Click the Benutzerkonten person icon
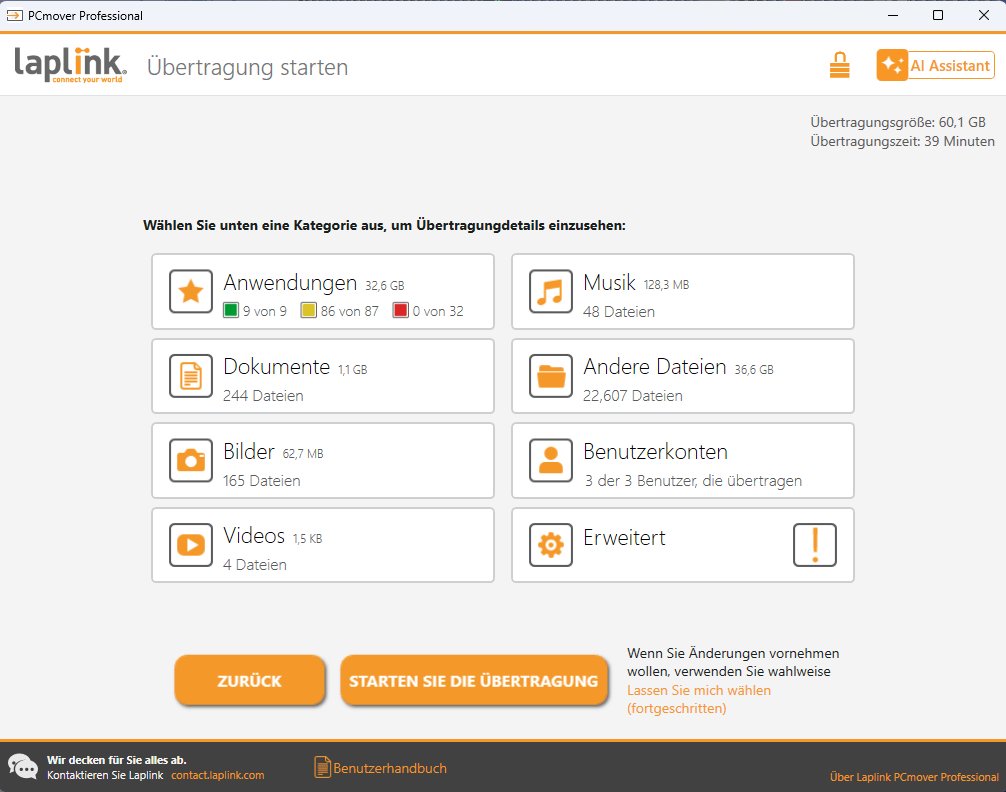Image resolution: width=1006 pixels, height=792 pixels. (550, 460)
